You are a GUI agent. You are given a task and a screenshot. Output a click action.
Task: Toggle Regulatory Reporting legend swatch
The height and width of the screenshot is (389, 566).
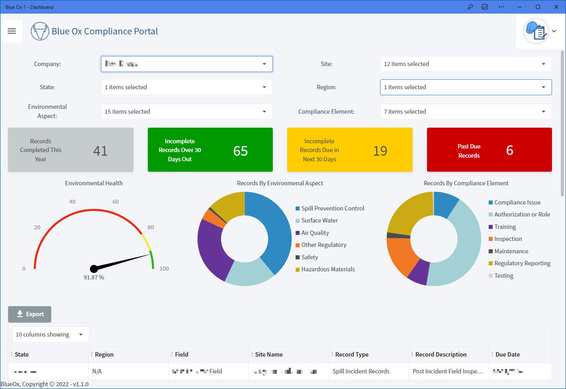491,263
